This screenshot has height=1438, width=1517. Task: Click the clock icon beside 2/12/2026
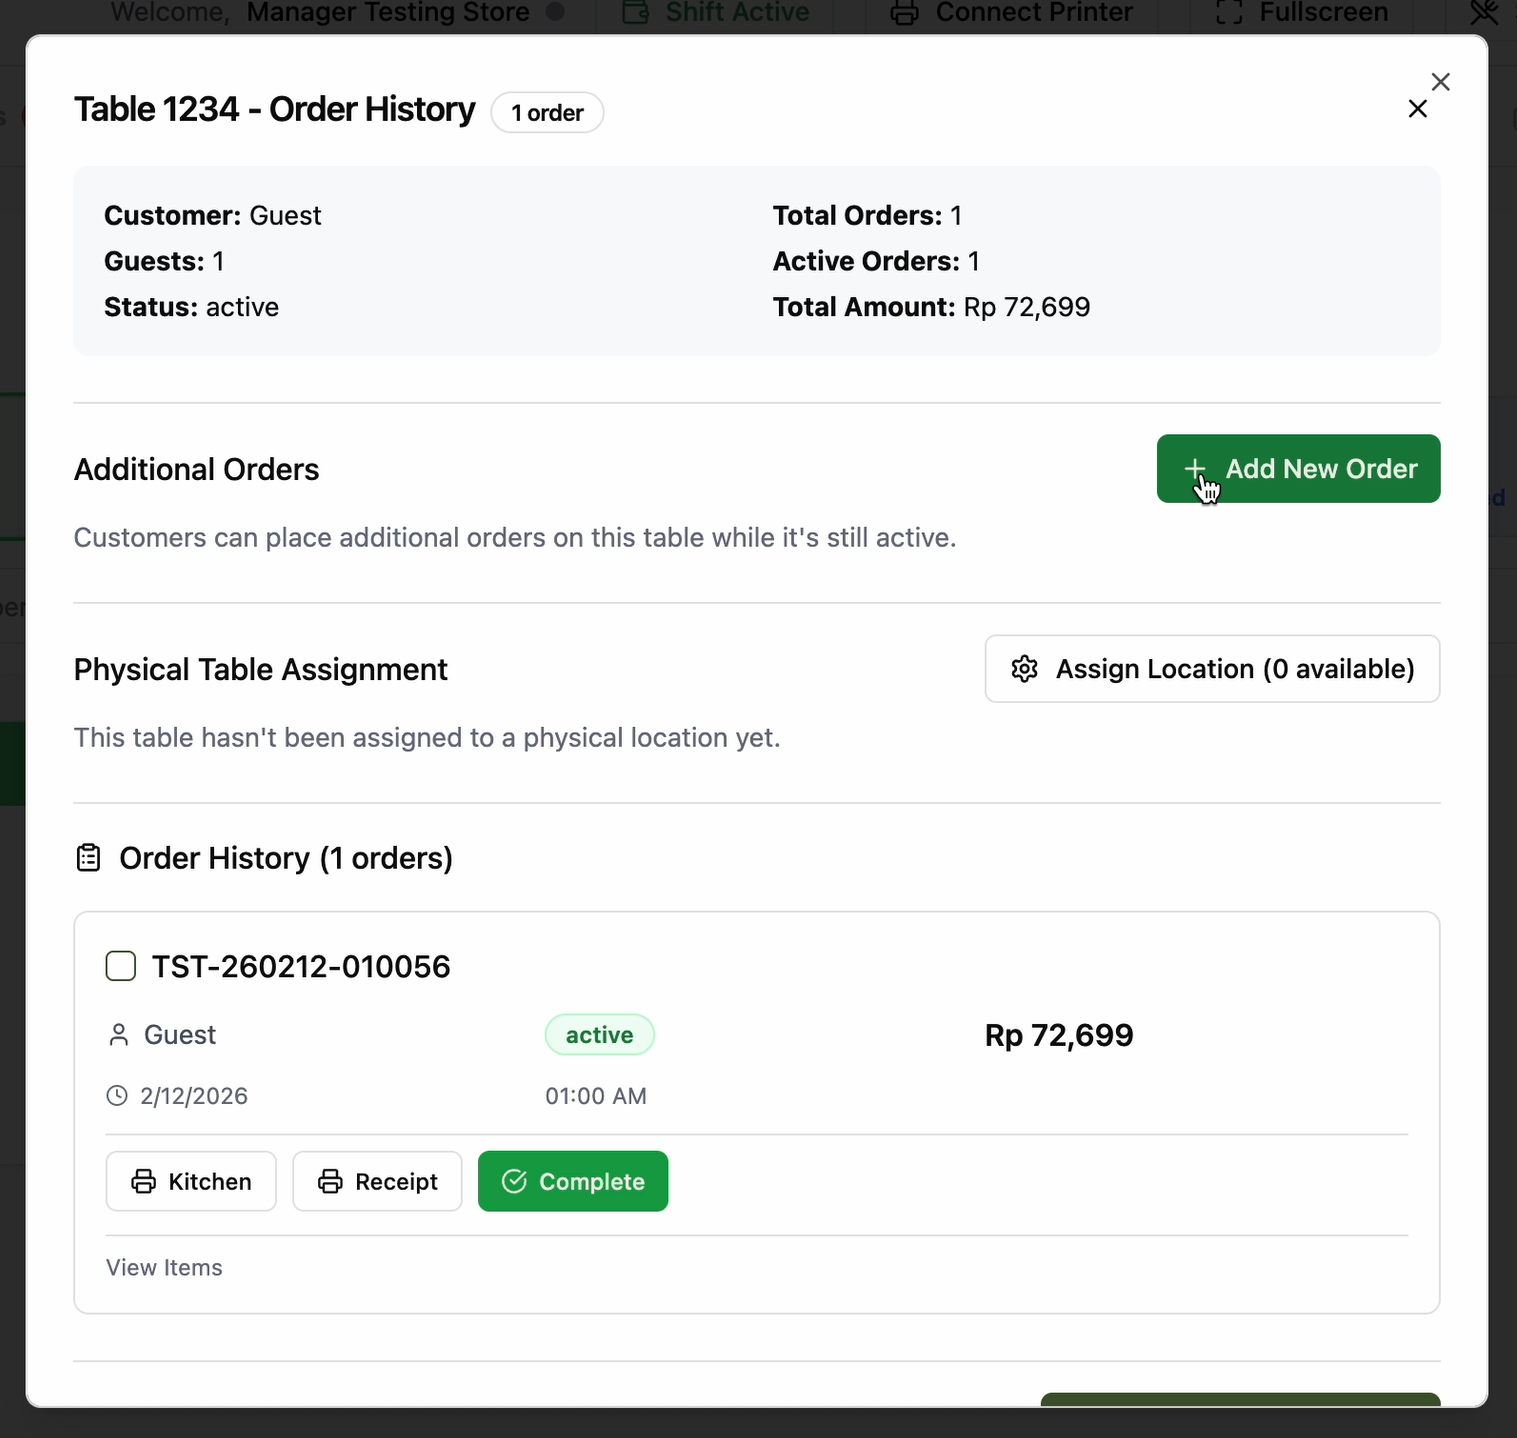(117, 1096)
